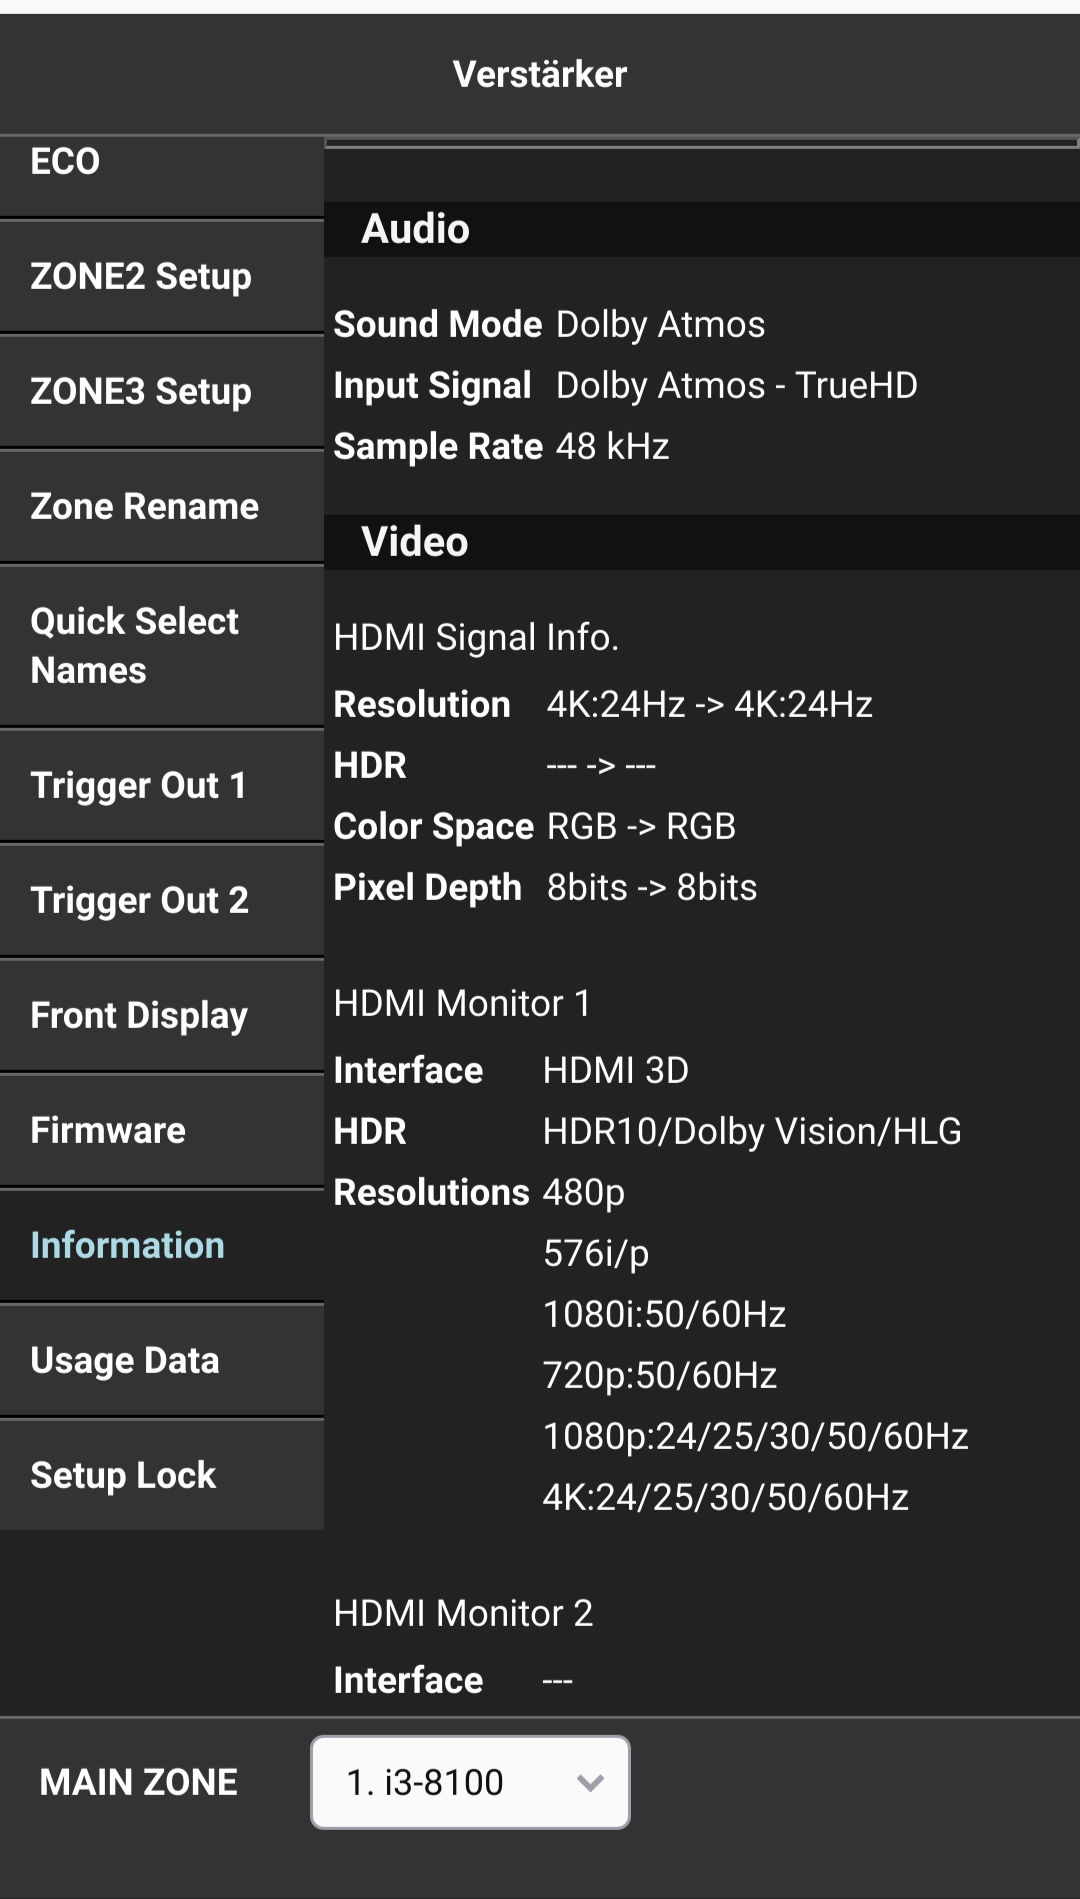Click the Verstärker page title
The height and width of the screenshot is (1899, 1080).
[540, 74]
